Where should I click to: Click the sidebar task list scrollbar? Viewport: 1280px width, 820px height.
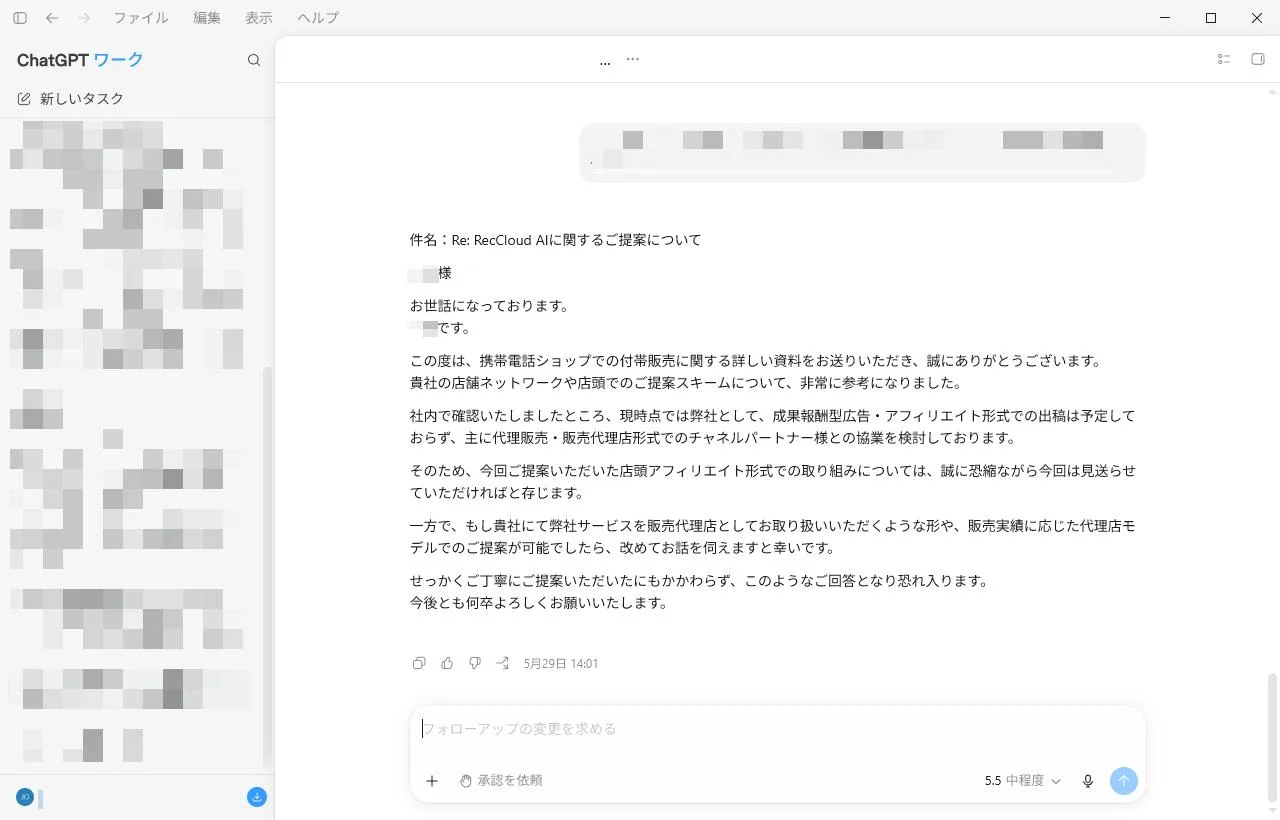click(x=267, y=566)
